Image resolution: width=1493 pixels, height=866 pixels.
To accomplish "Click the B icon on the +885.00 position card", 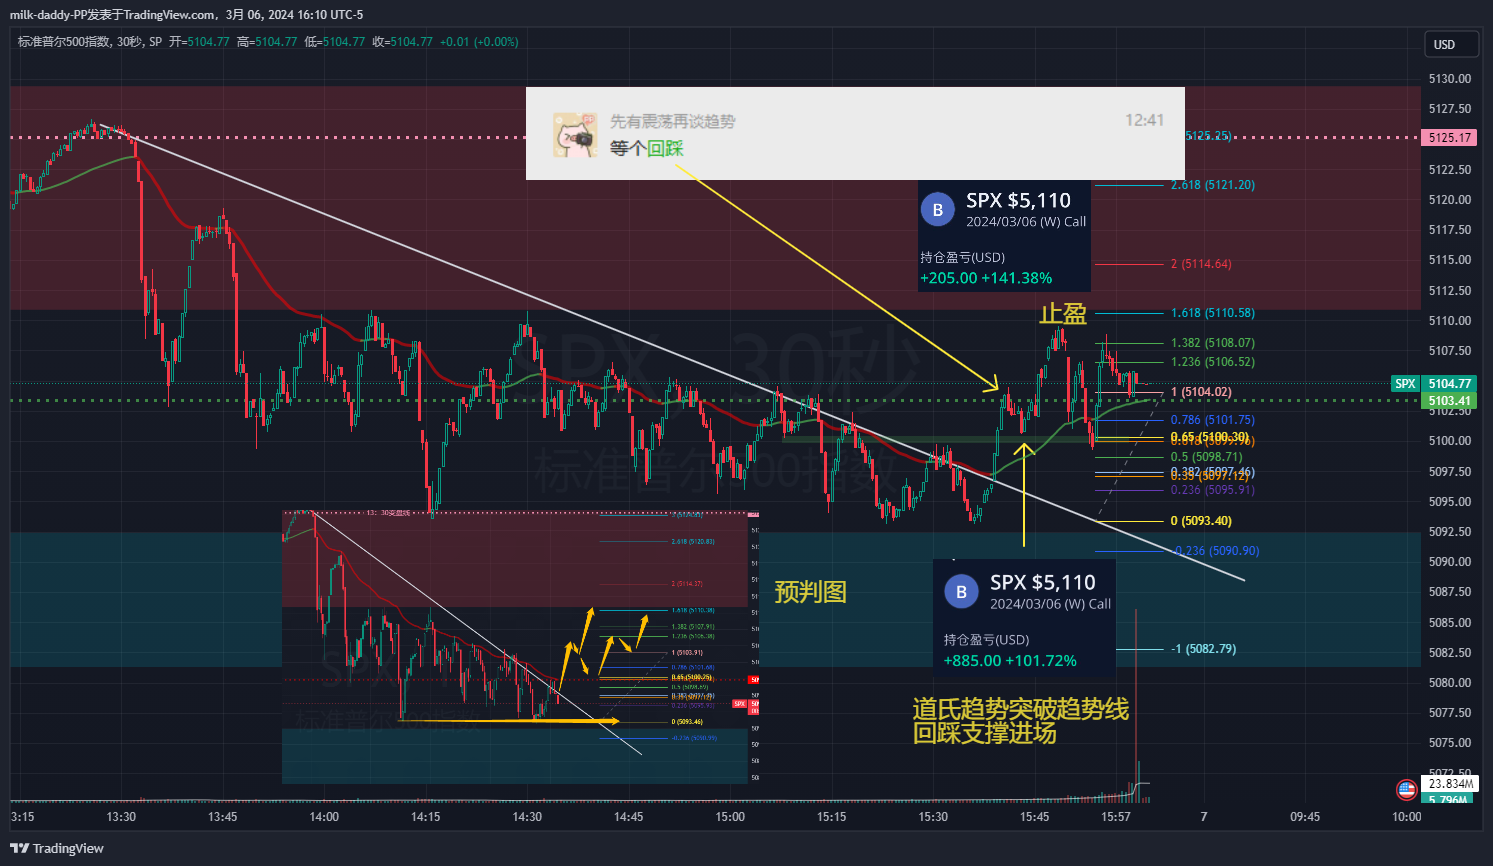I will (961, 592).
